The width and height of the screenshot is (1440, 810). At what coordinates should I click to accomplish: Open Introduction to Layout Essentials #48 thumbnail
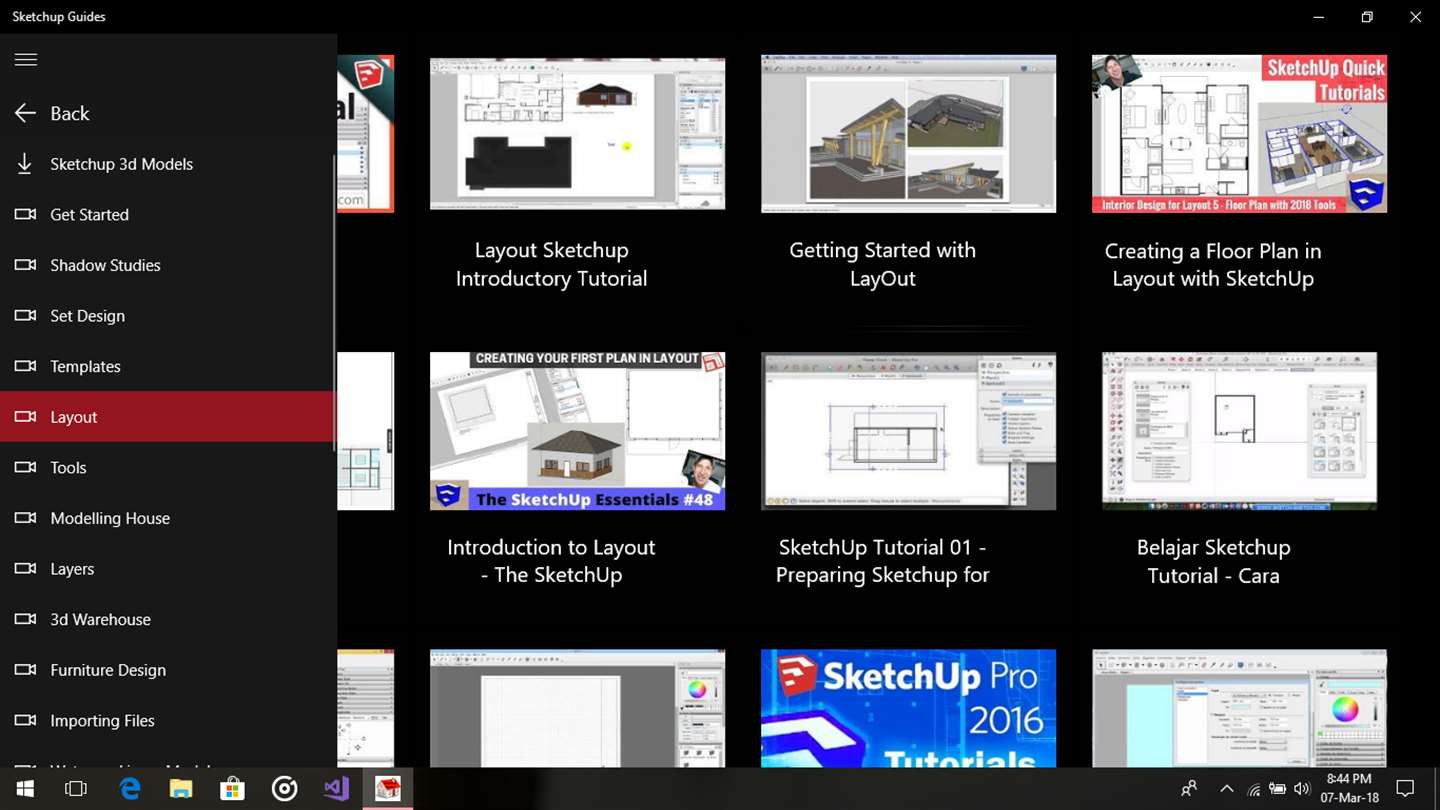click(x=577, y=430)
